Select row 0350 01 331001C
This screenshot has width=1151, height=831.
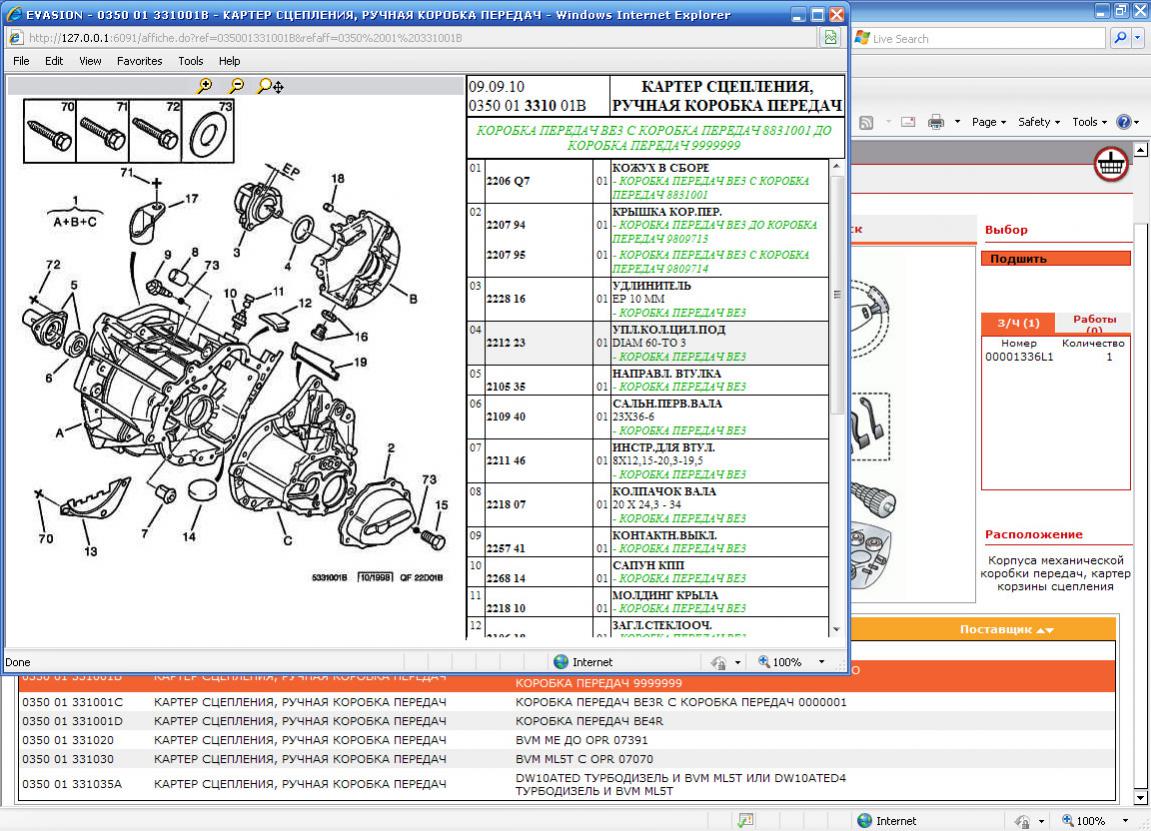click(566, 702)
